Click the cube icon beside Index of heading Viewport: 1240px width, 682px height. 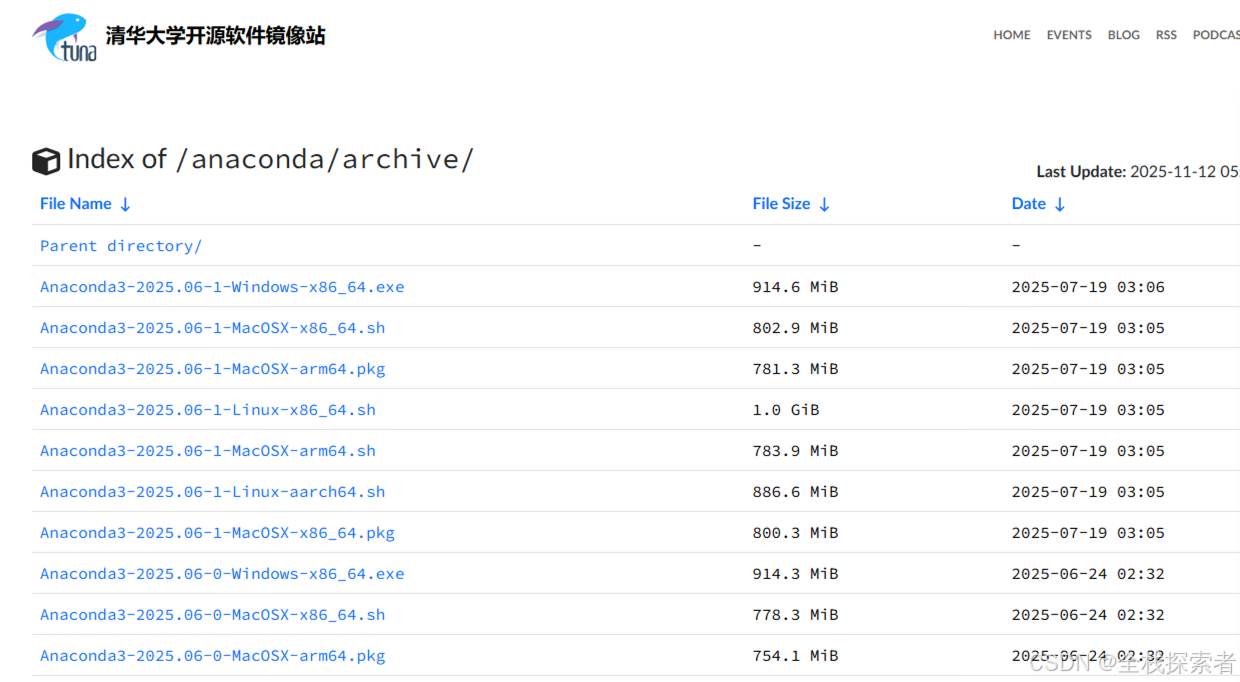coord(47,161)
